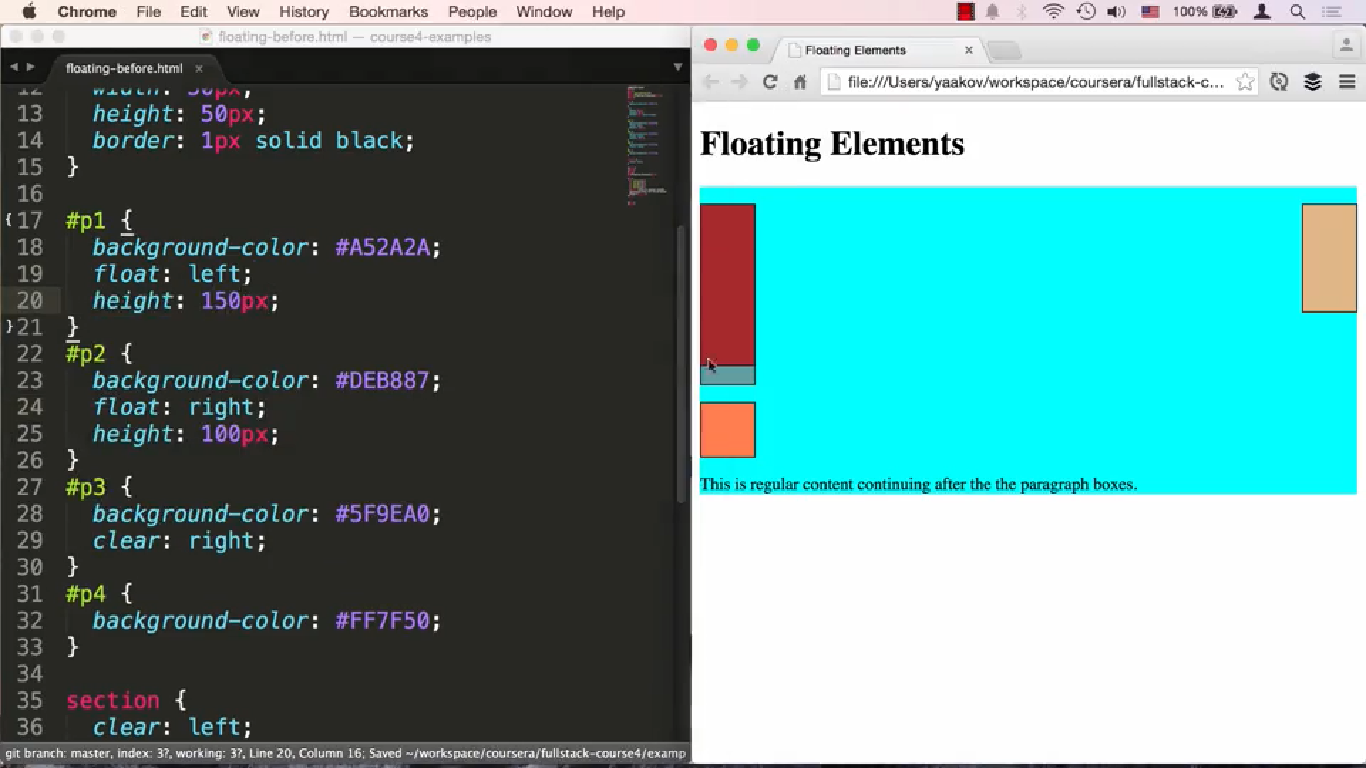Open the Chrome bookmarks star icon
The width and height of the screenshot is (1366, 768).
point(1243,82)
